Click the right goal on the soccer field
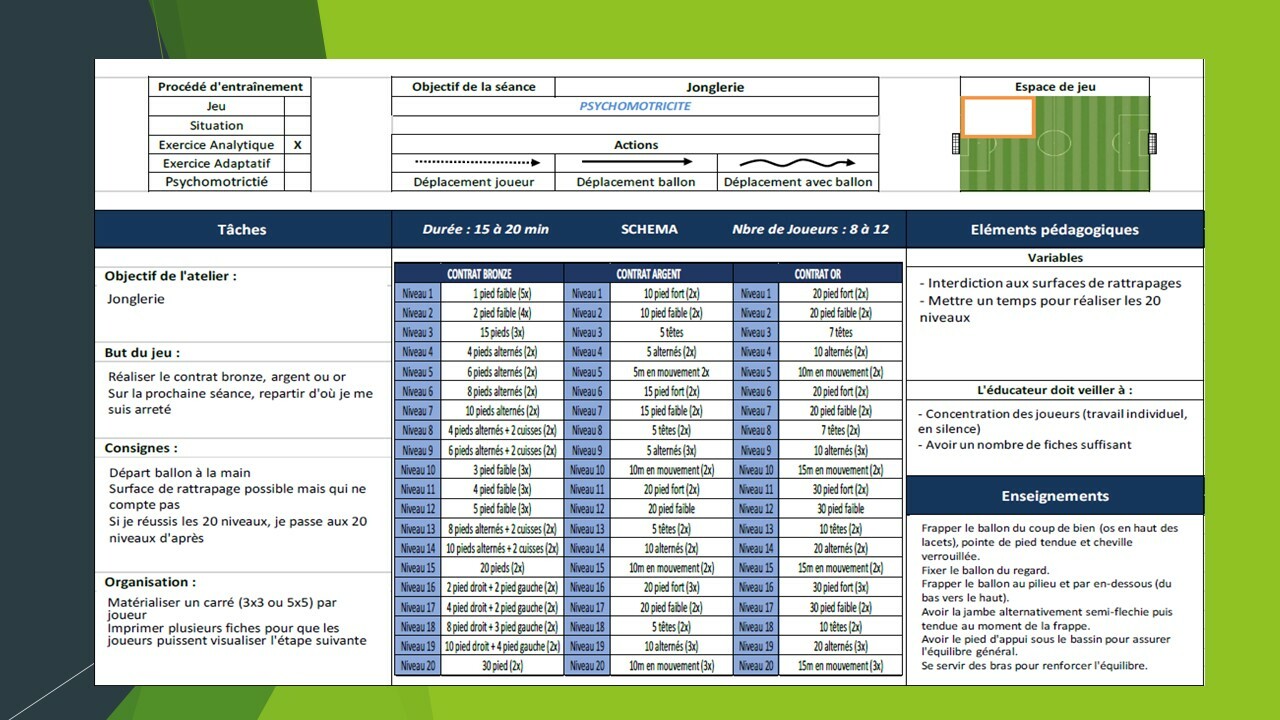The width and height of the screenshot is (1280, 720). pyautogui.click(x=1152, y=144)
